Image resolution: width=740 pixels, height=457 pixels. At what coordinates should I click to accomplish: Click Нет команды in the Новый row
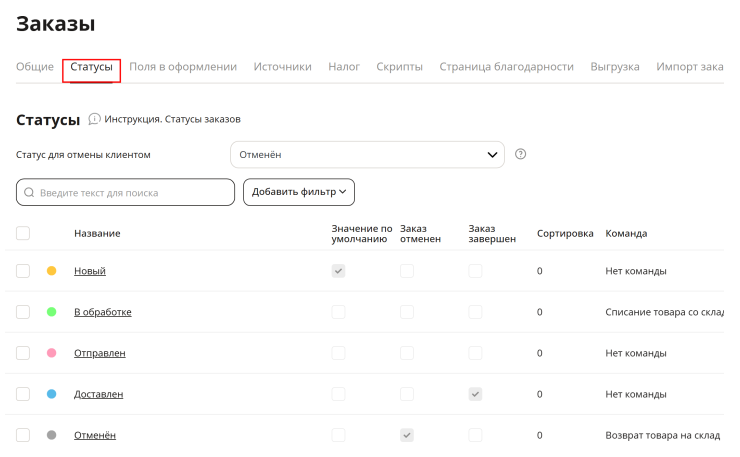636,271
